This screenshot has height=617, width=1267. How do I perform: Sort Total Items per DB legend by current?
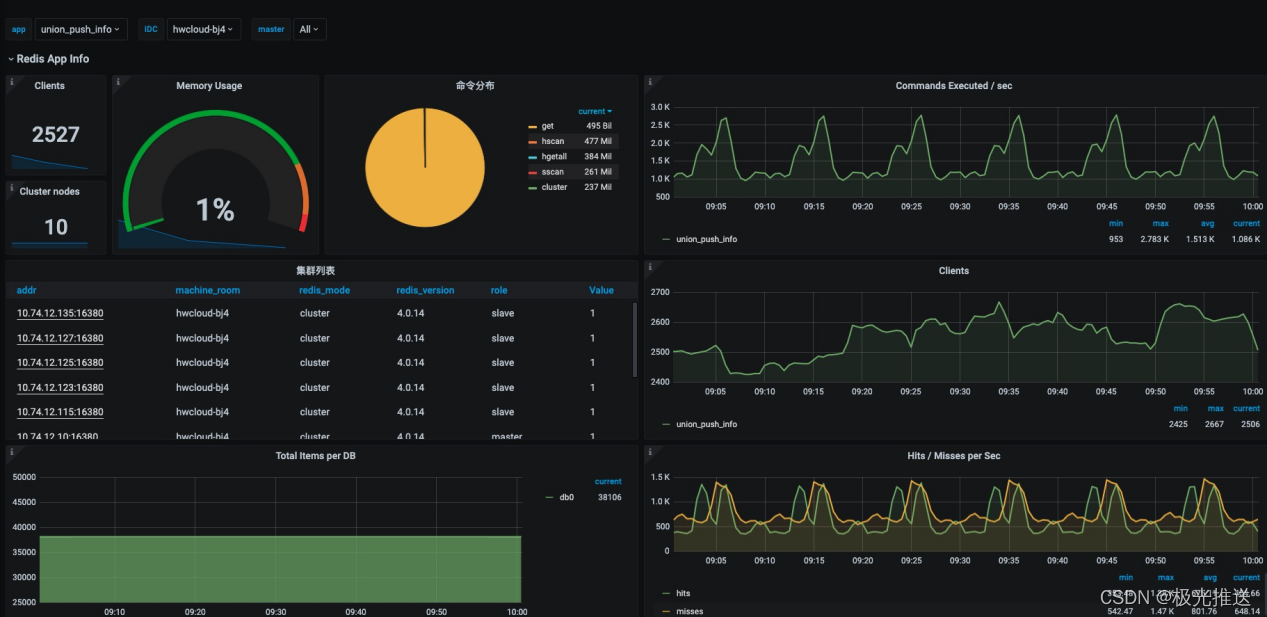click(608, 481)
